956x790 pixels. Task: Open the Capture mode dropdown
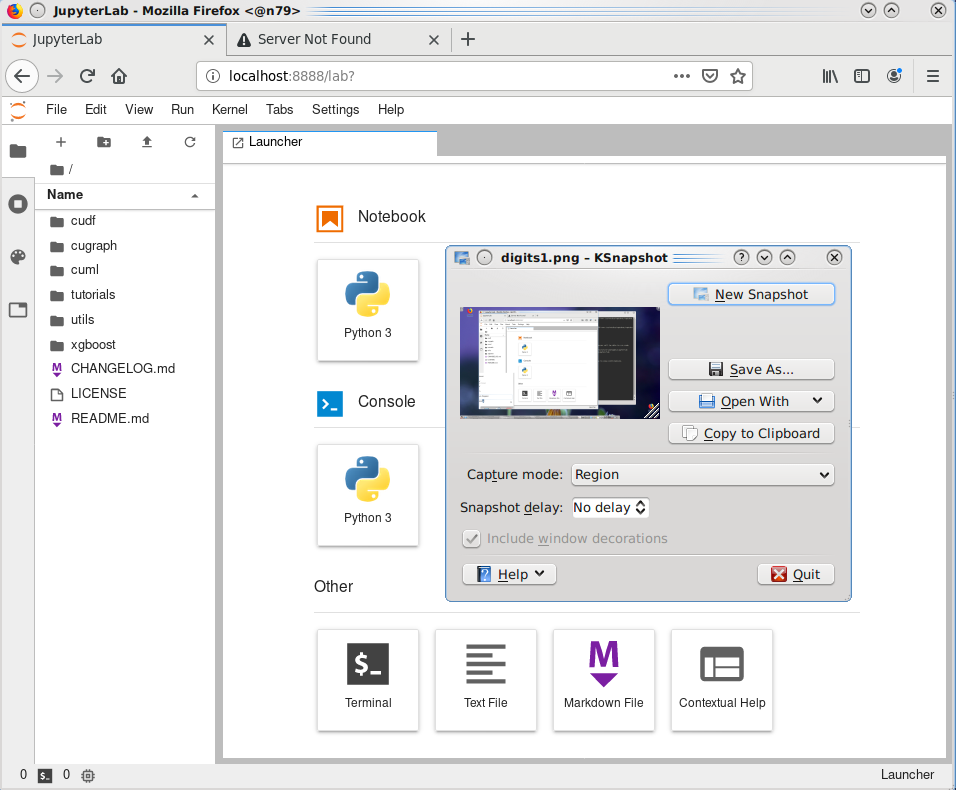(702, 475)
